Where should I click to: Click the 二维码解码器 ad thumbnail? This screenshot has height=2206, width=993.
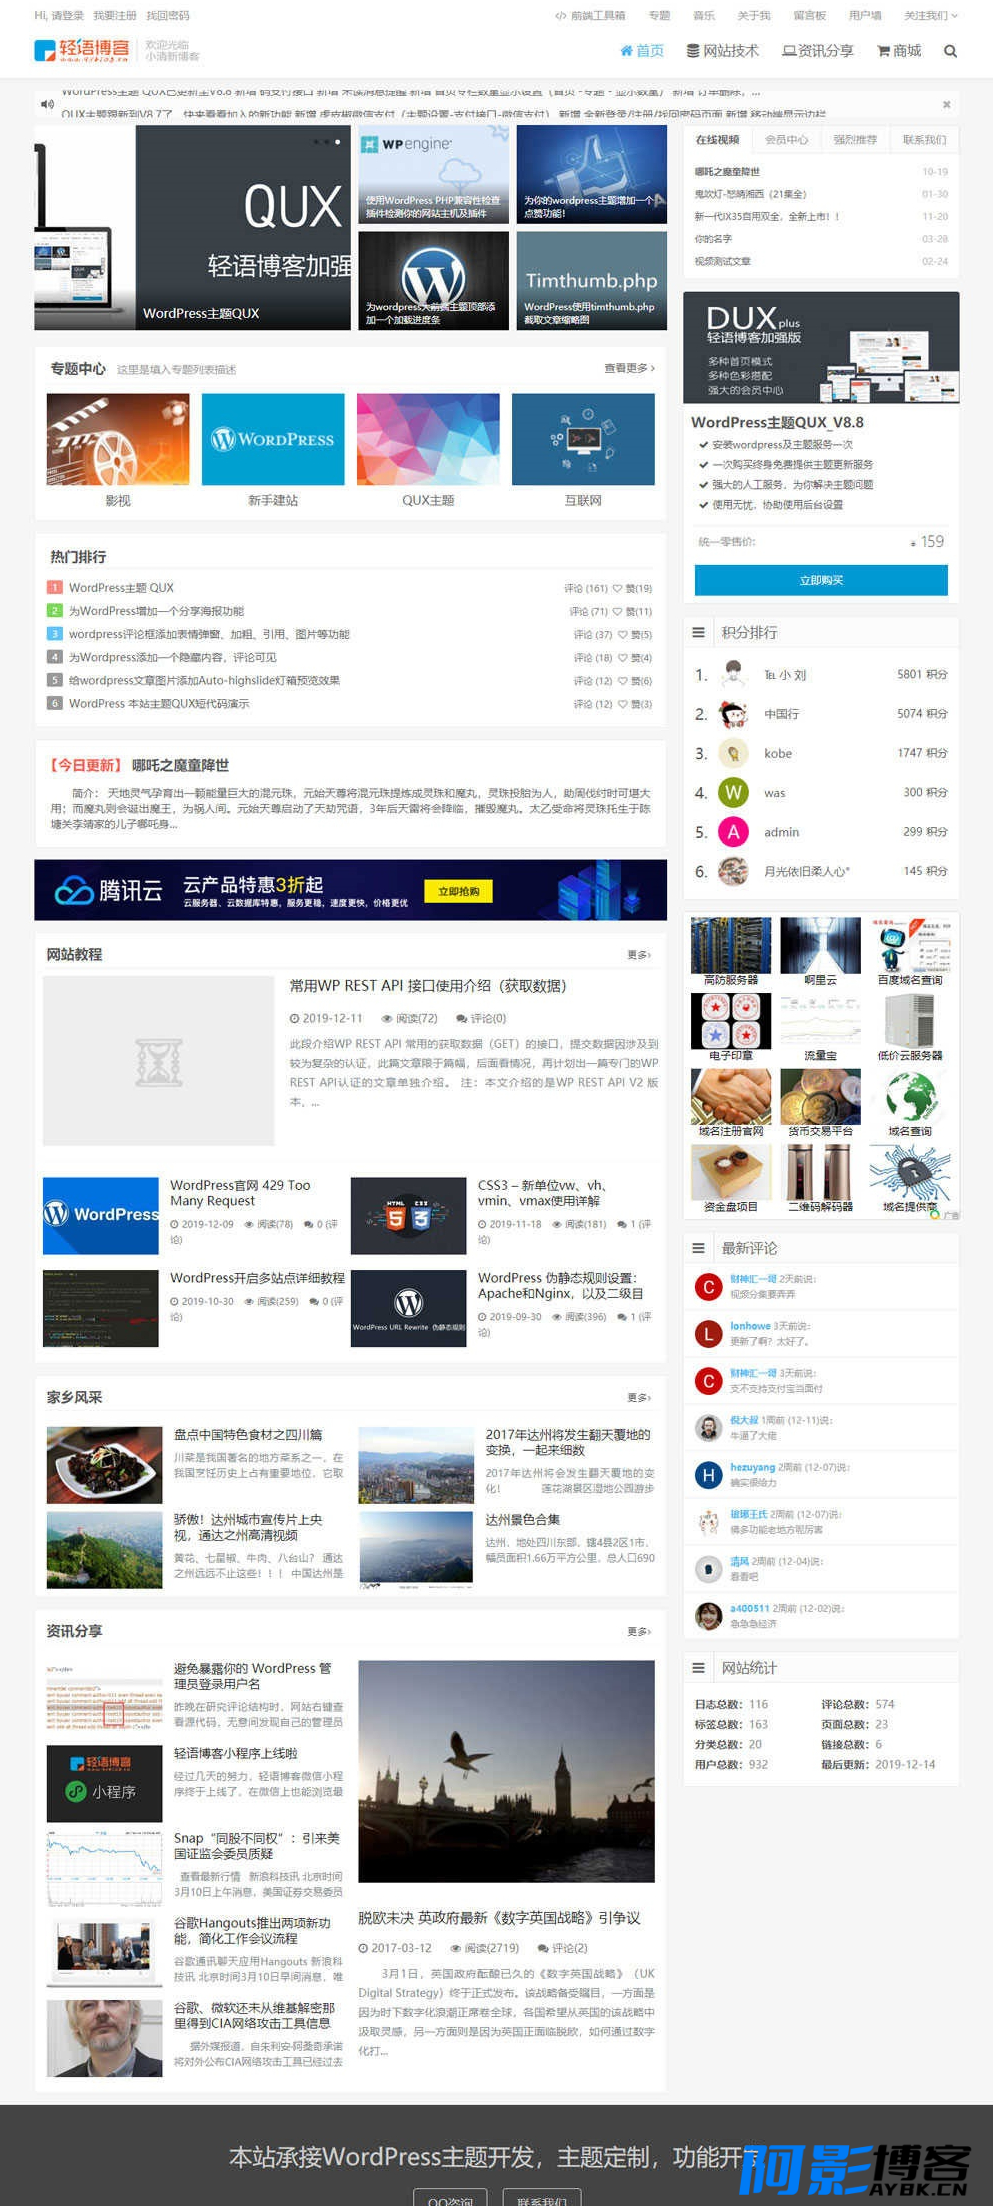[x=820, y=1171]
